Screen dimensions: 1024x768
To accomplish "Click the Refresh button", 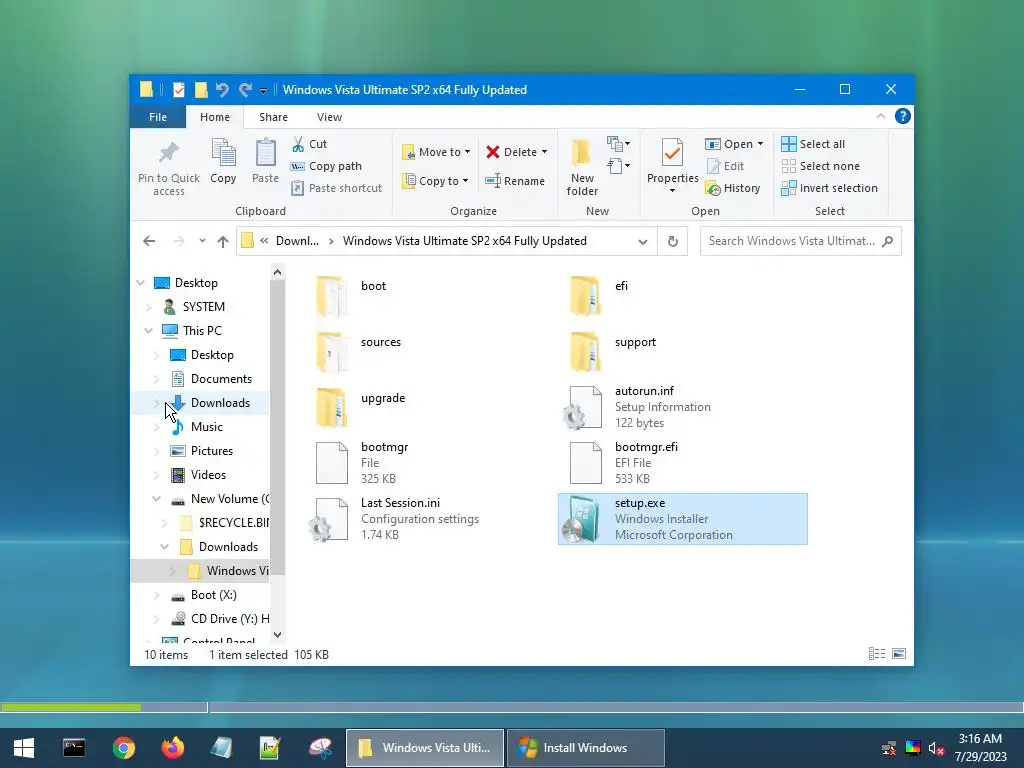I will [x=673, y=242].
